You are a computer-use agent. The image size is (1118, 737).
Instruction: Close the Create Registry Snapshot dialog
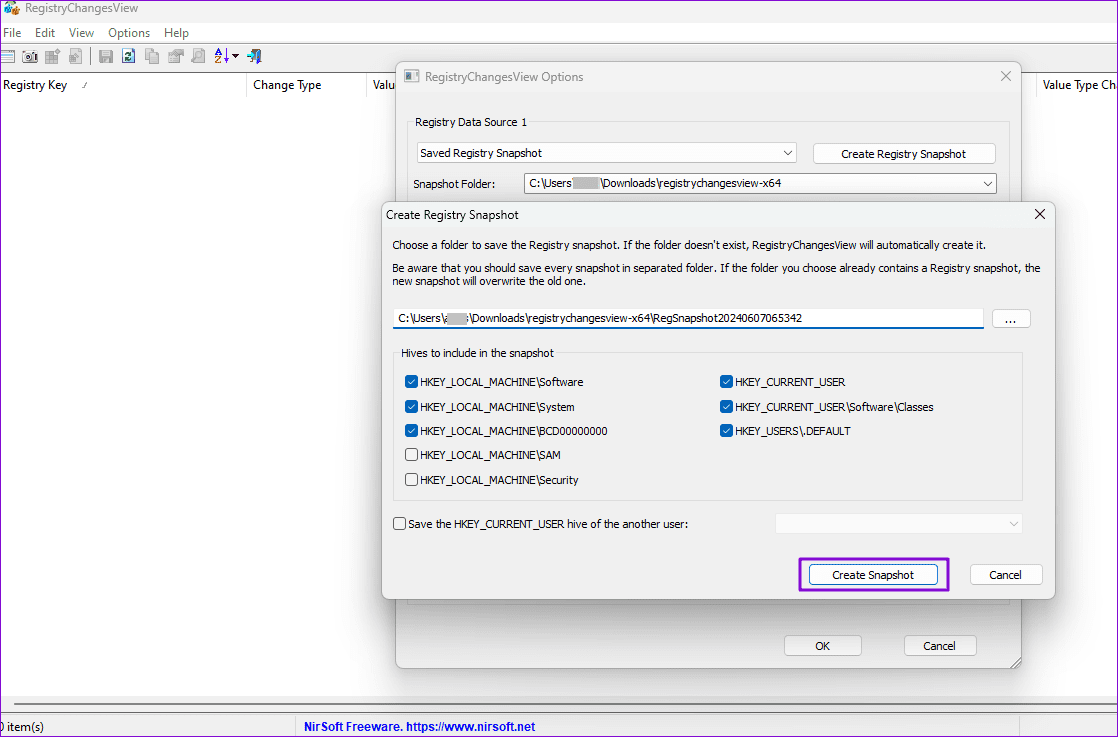click(1040, 215)
